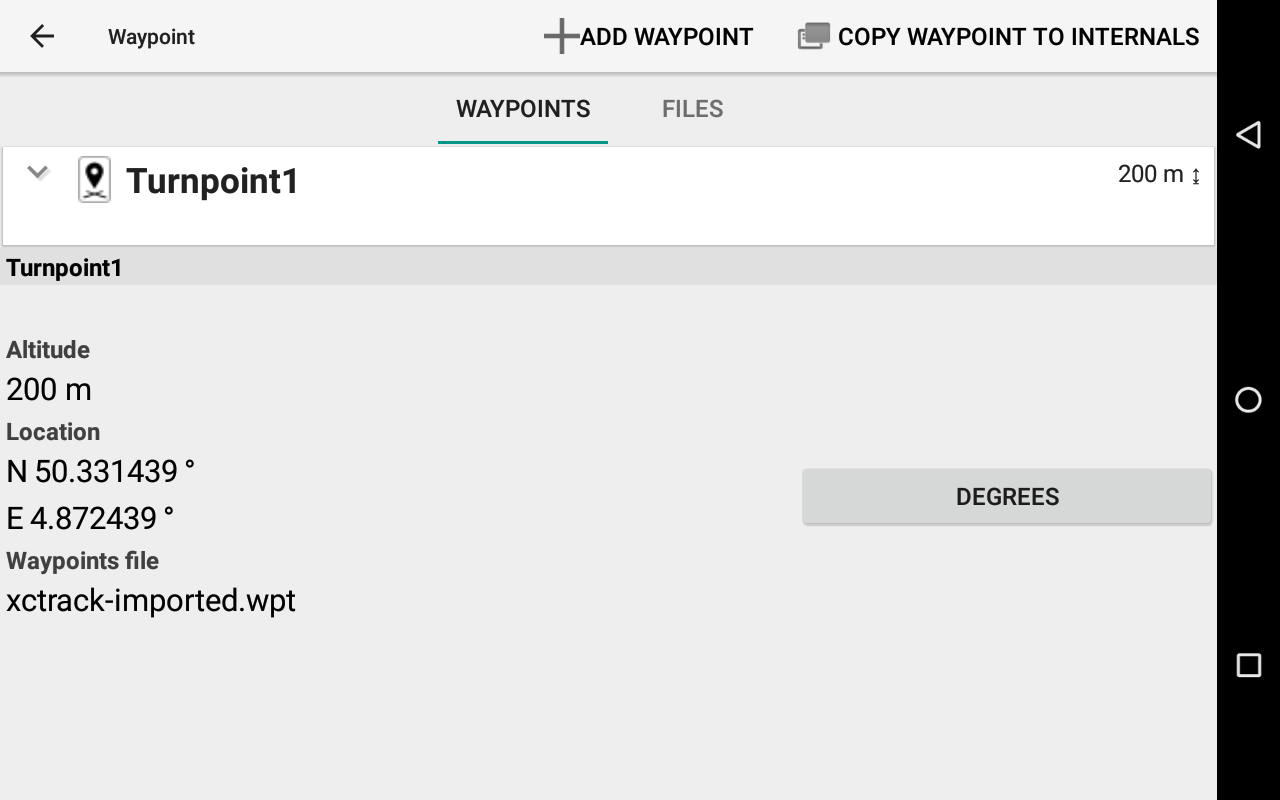This screenshot has width=1280, height=800.
Task: Click the plus icon for adding waypoint
Action: pyautogui.click(x=561, y=36)
